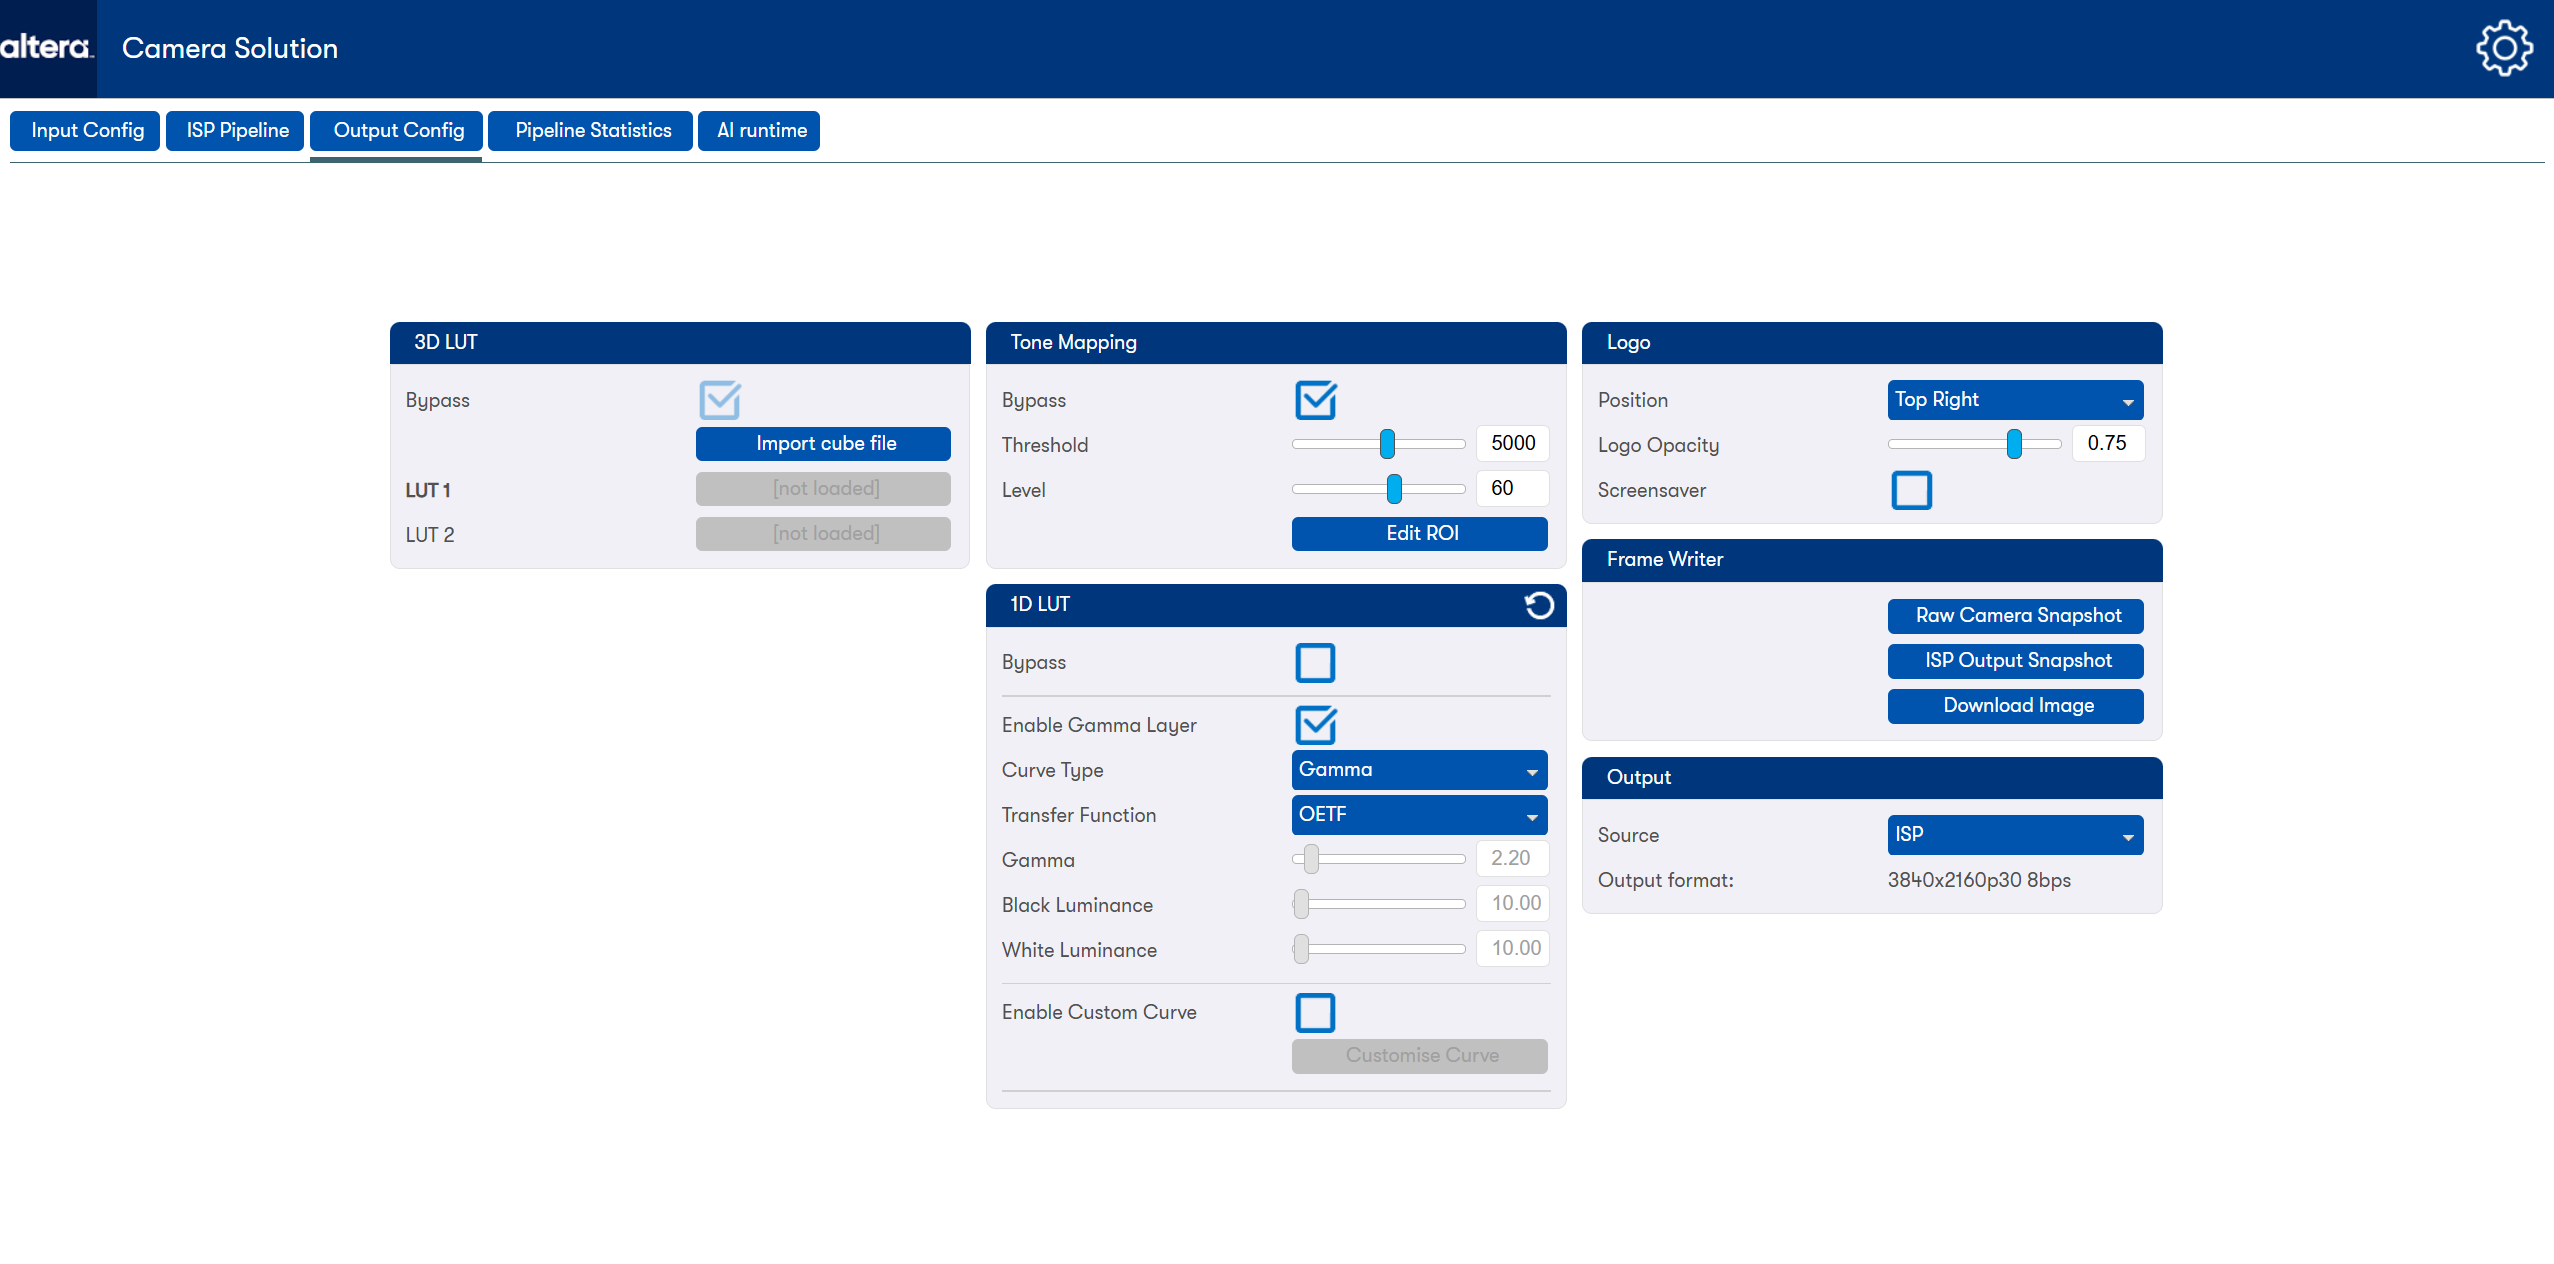
Task: Open the Logo Position dropdown
Action: (2014, 400)
